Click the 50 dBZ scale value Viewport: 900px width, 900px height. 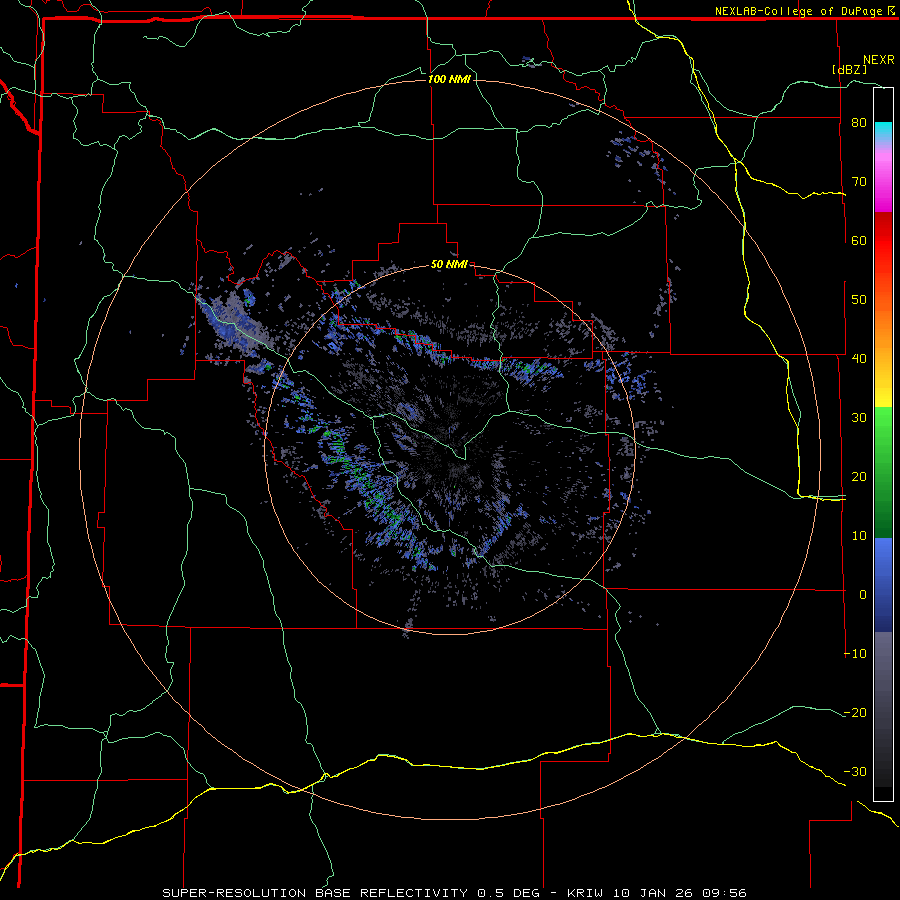[x=859, y=300]
